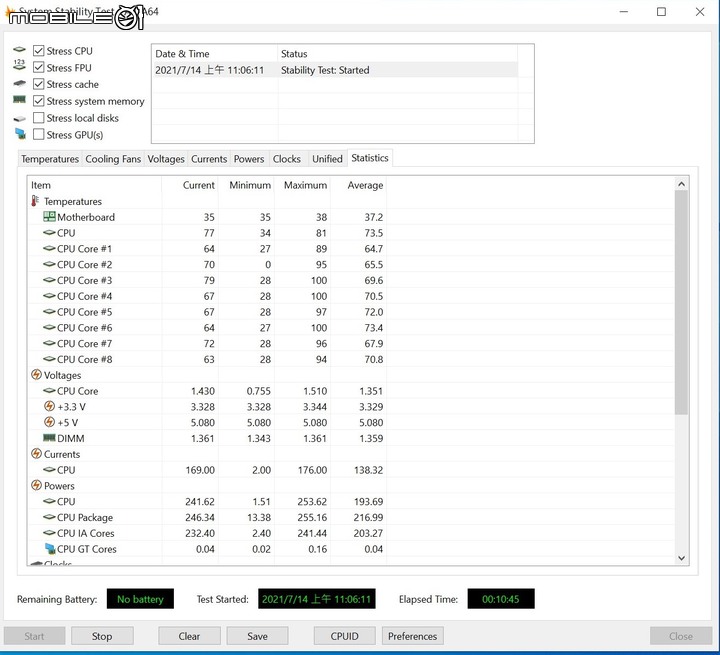The image size is (720, 655).
Task: Click the 123 icon beside Stress FPU
Action: (x=19, y=65)
